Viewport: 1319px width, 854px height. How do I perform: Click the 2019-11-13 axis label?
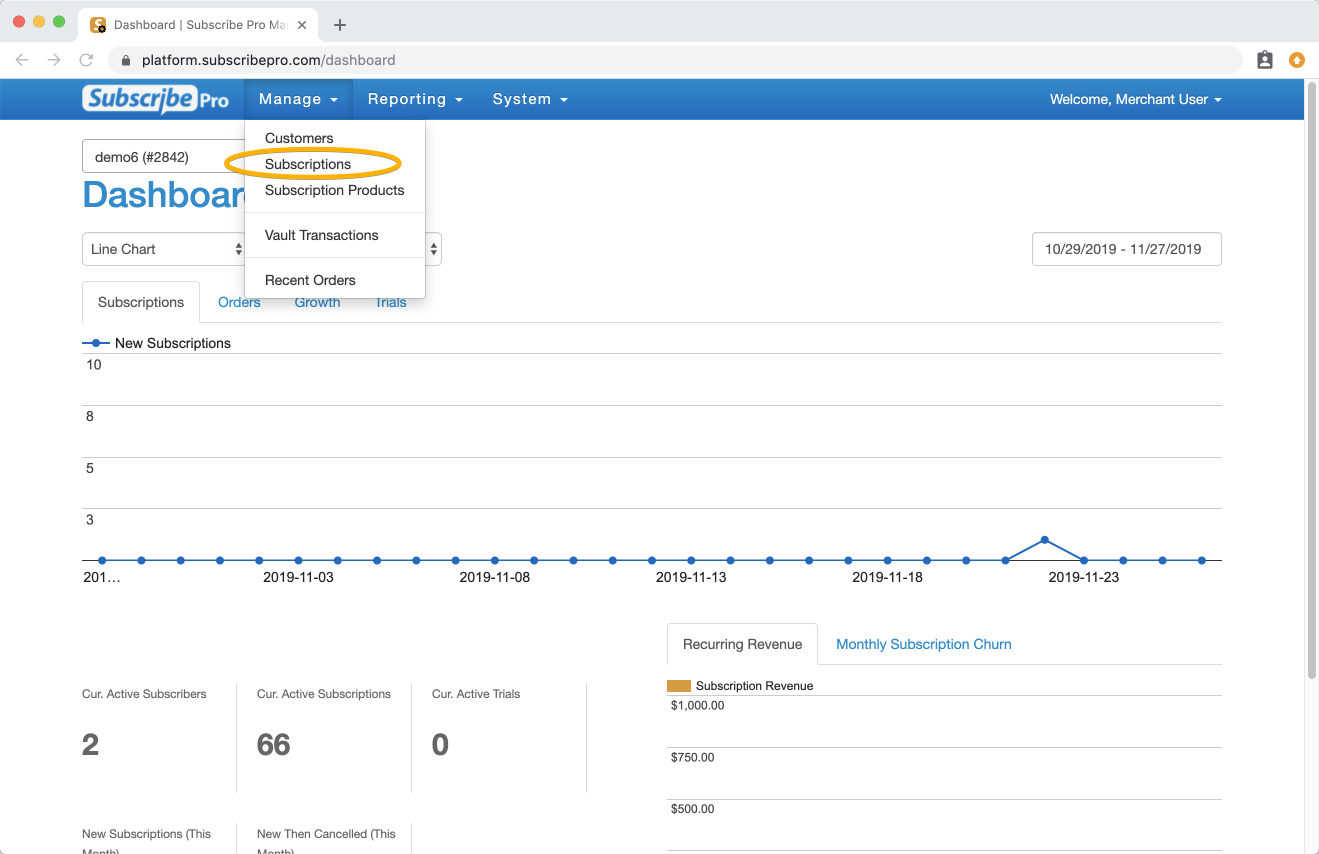pyautogui.click(x=691, y=577)
